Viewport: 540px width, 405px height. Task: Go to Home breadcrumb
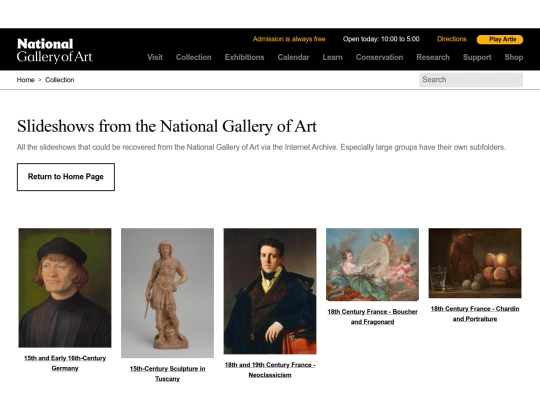click(x=25, y=80)
